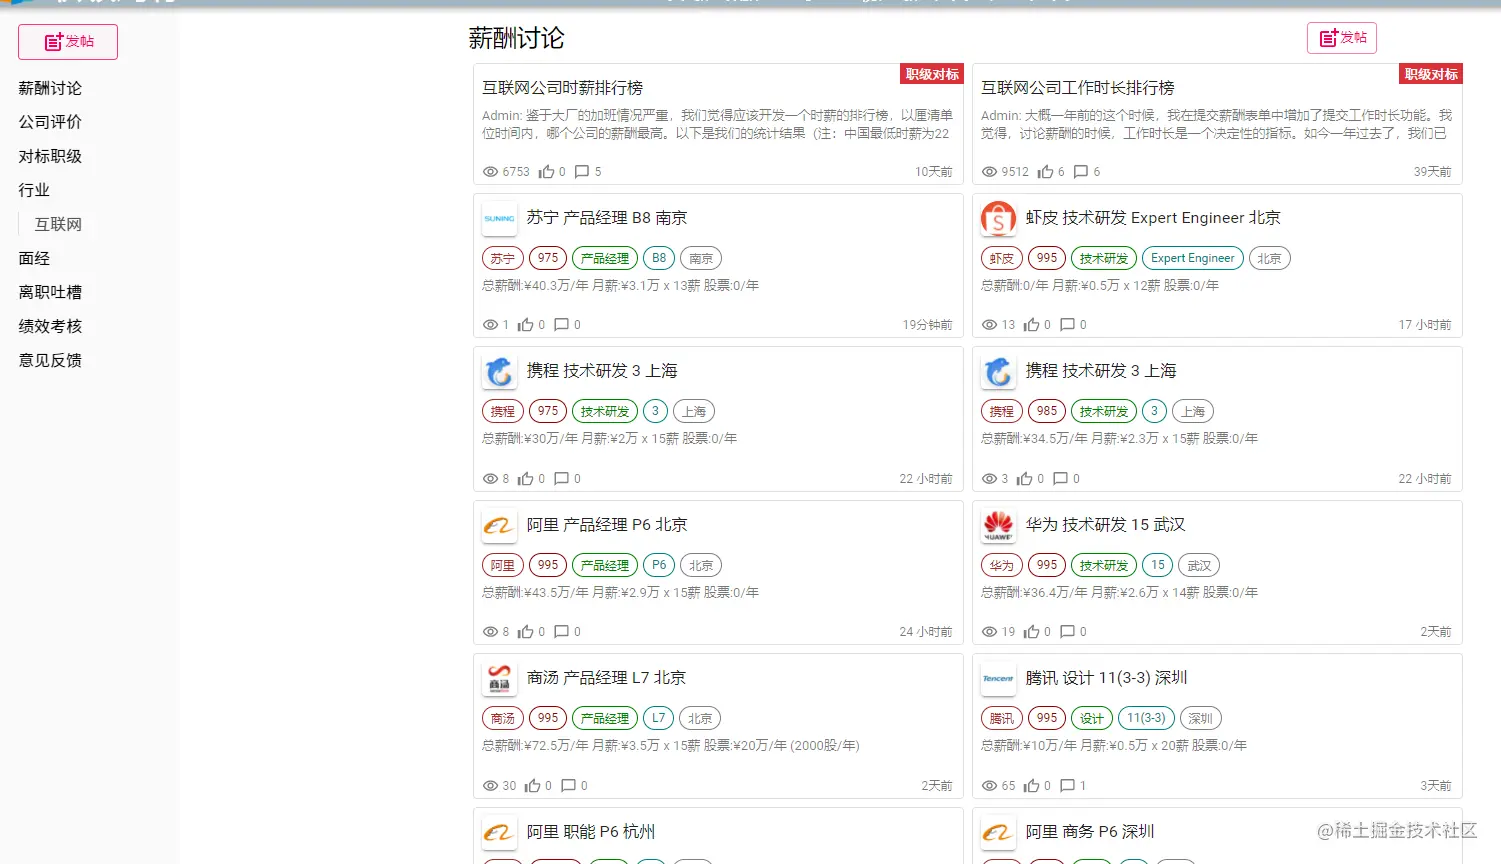This screenshot has width=1501, height=864.
Task: Click the 985 work-schedule tag
Action: [x=1047, y=411]
